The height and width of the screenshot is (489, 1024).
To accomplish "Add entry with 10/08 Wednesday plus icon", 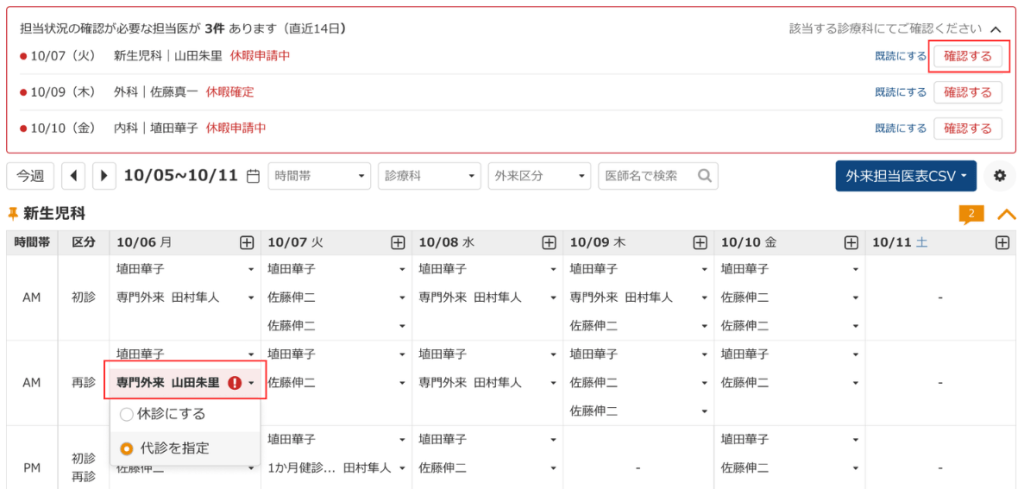I will pyautogui.click(x=549, y=242).
